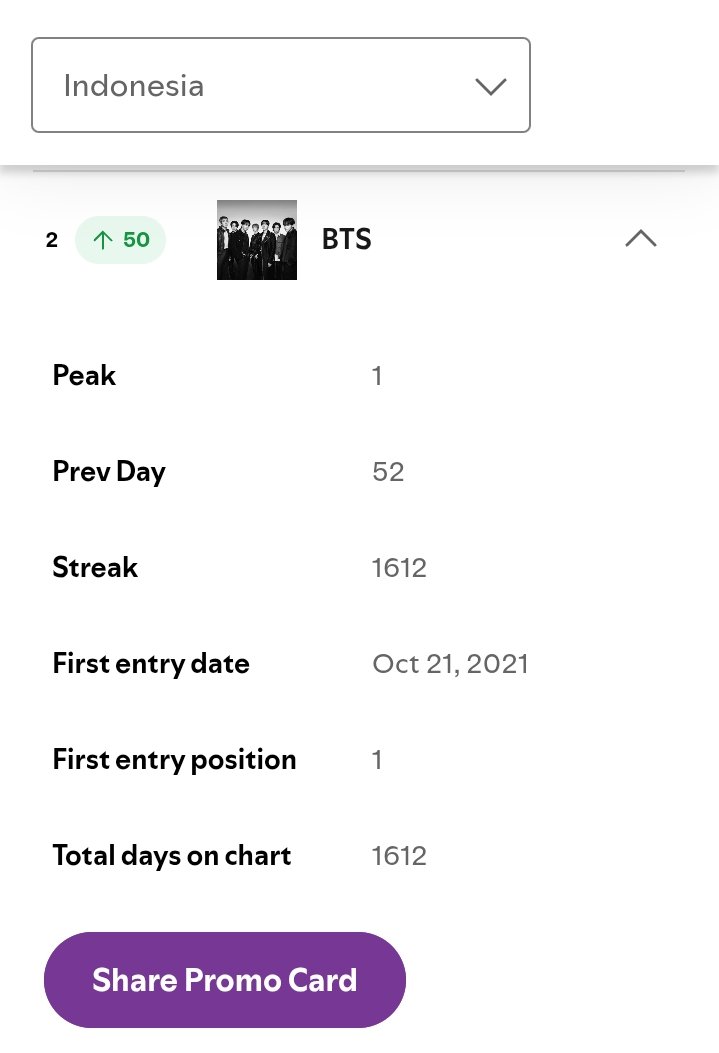Click the Streak value 1612
Screen dimensions: 719x1053
tap(399, 568)
